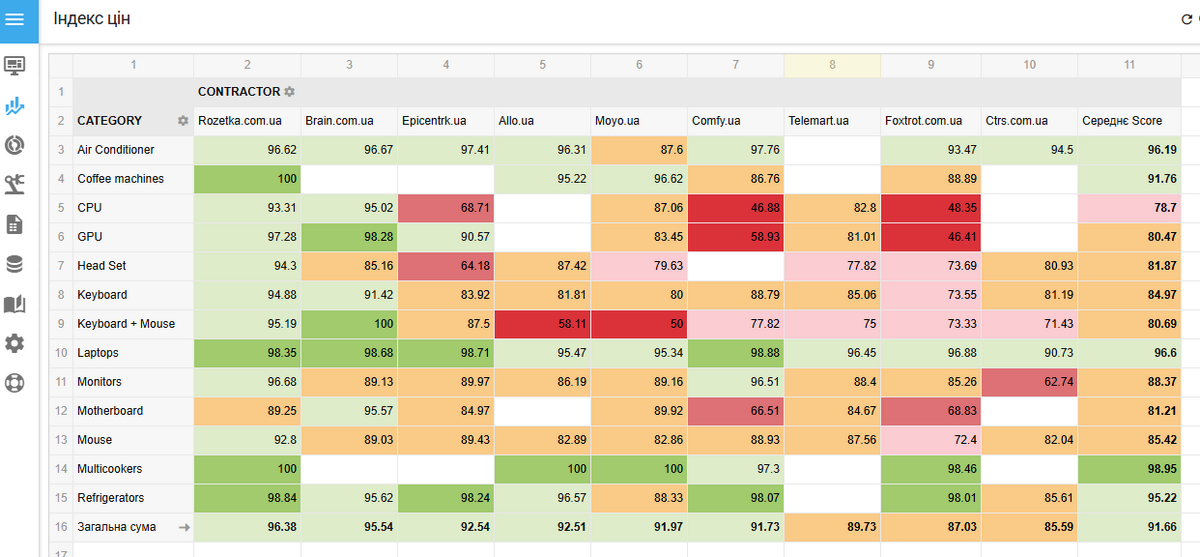The image size is (1200, 557).
Task: Click the red Comfy.ua CPU cell 46.88
Action: [x=735, y=208]
